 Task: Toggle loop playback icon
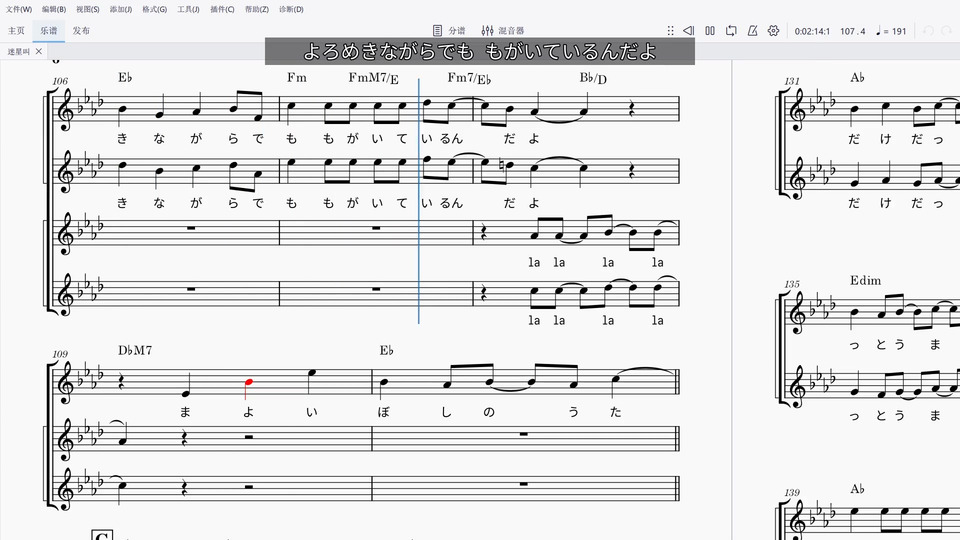(x=731, y=31)
